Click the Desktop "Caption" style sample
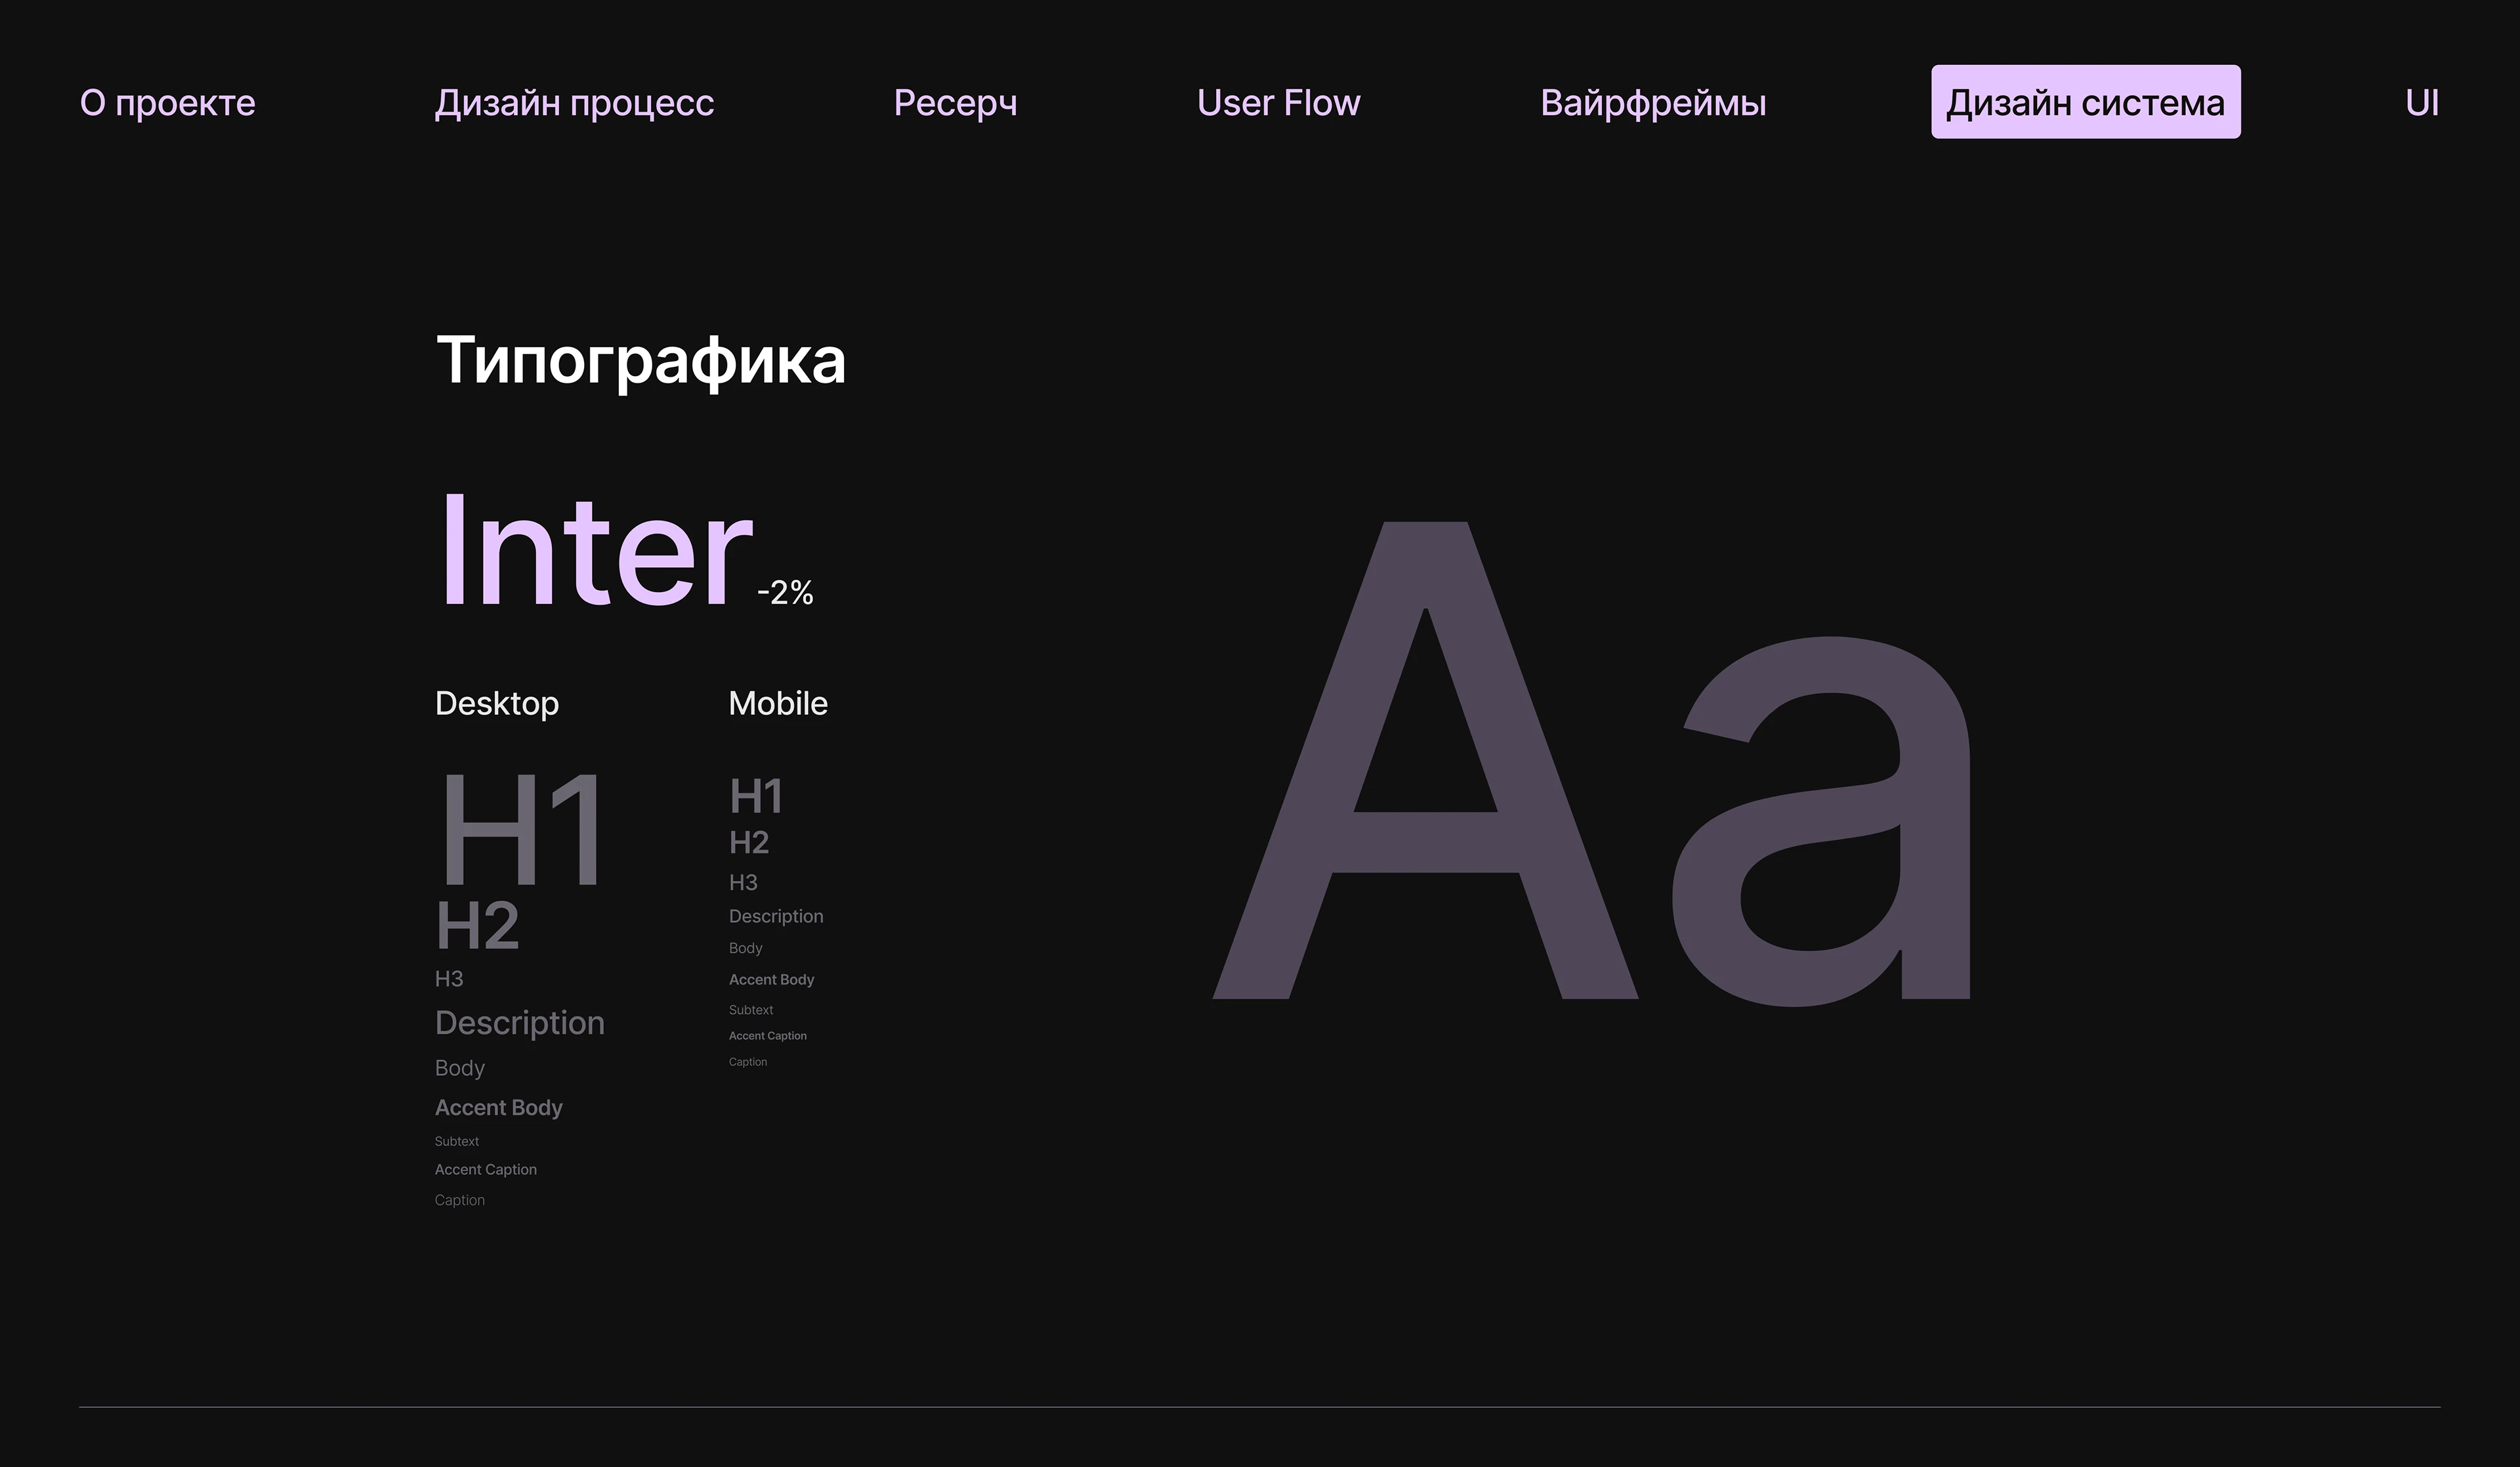The image size is (2520, 1467). click(460, 1199)
